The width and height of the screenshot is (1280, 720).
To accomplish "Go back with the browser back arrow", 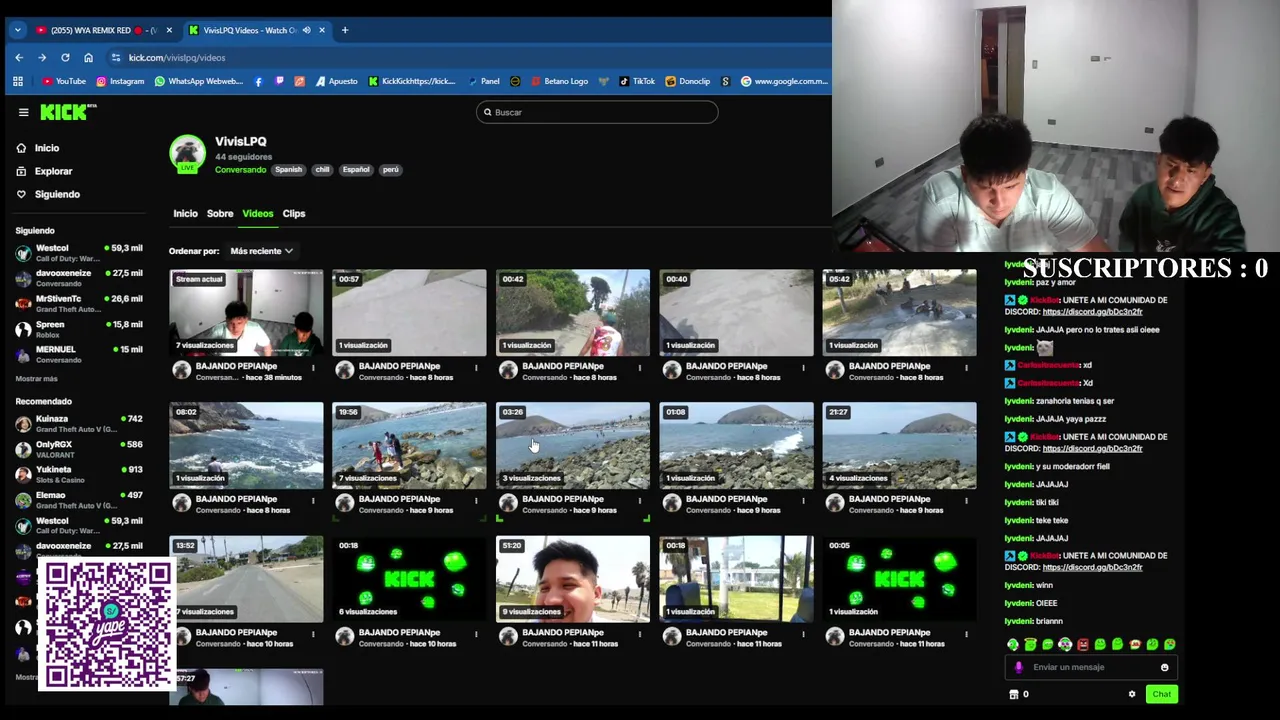I will (19, 57).
